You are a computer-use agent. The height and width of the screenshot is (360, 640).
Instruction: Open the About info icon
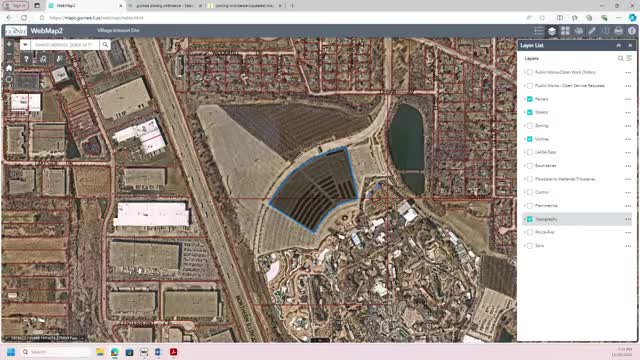click(632, 31)
